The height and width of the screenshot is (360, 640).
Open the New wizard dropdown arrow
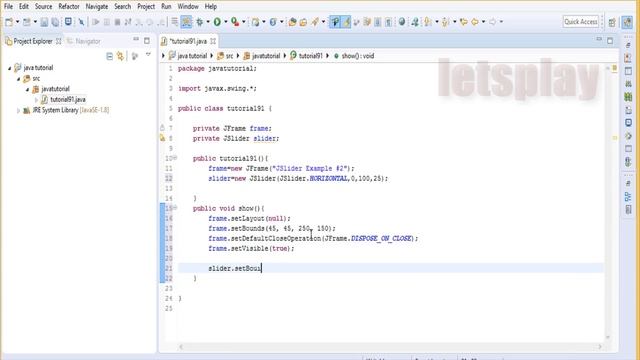[x=18, y=22]
